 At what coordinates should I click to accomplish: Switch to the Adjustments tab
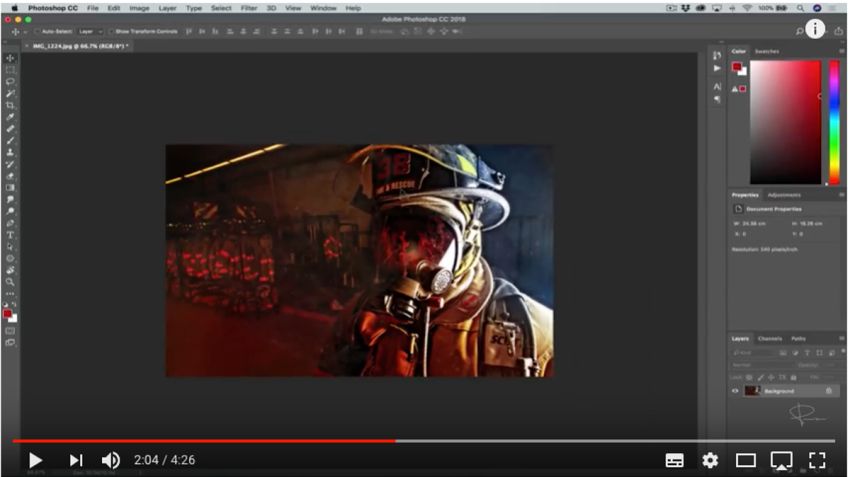(x=784, y=195)
